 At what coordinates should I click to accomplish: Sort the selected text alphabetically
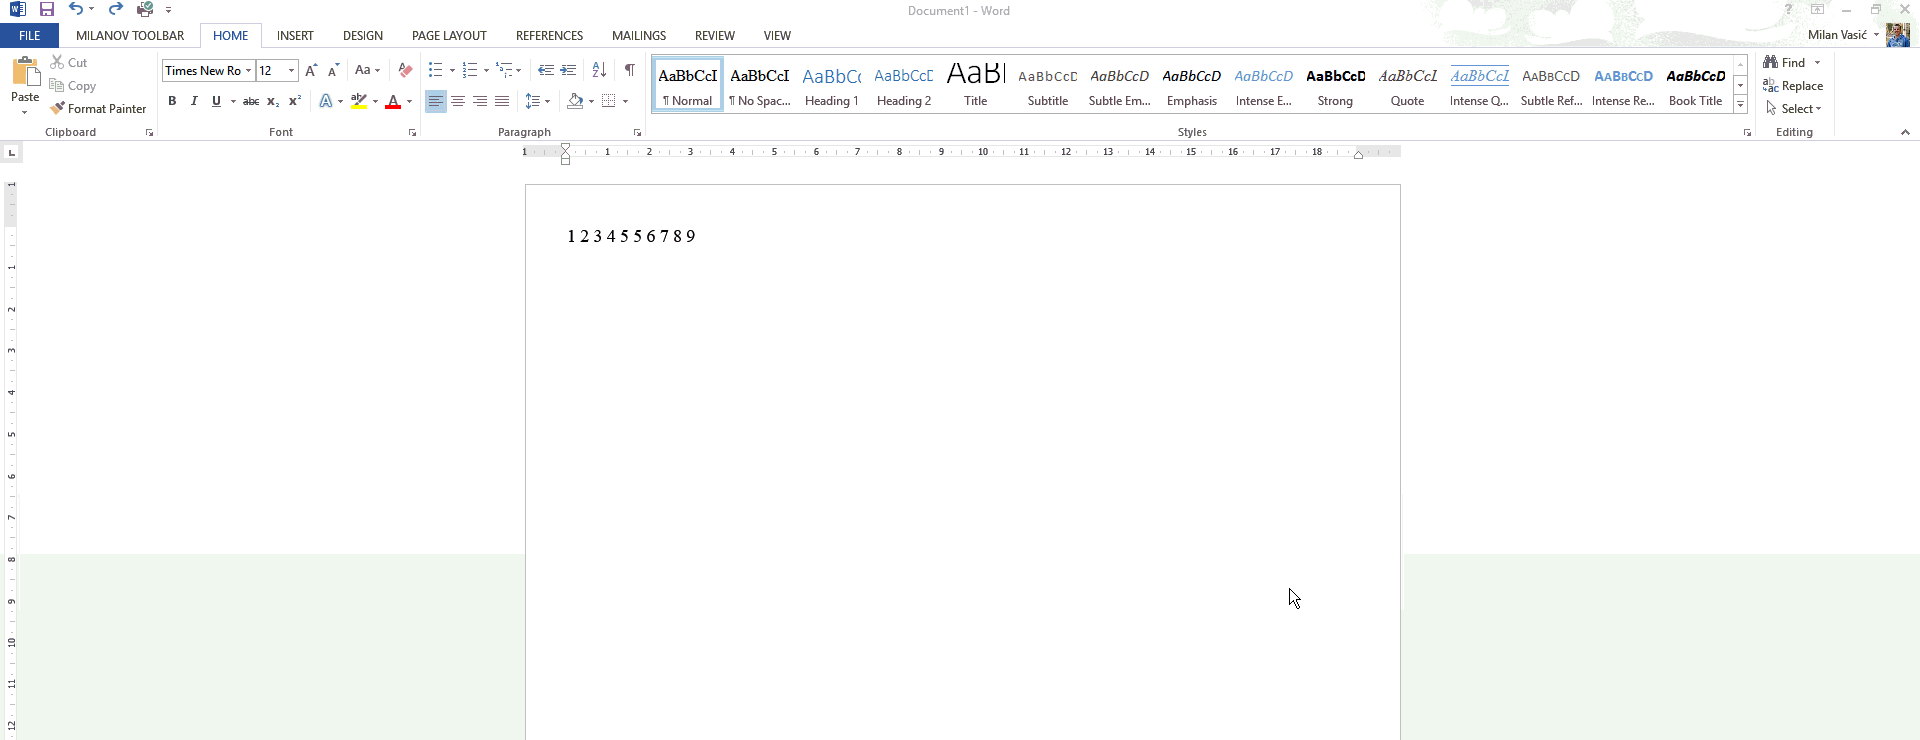point(599,71)
